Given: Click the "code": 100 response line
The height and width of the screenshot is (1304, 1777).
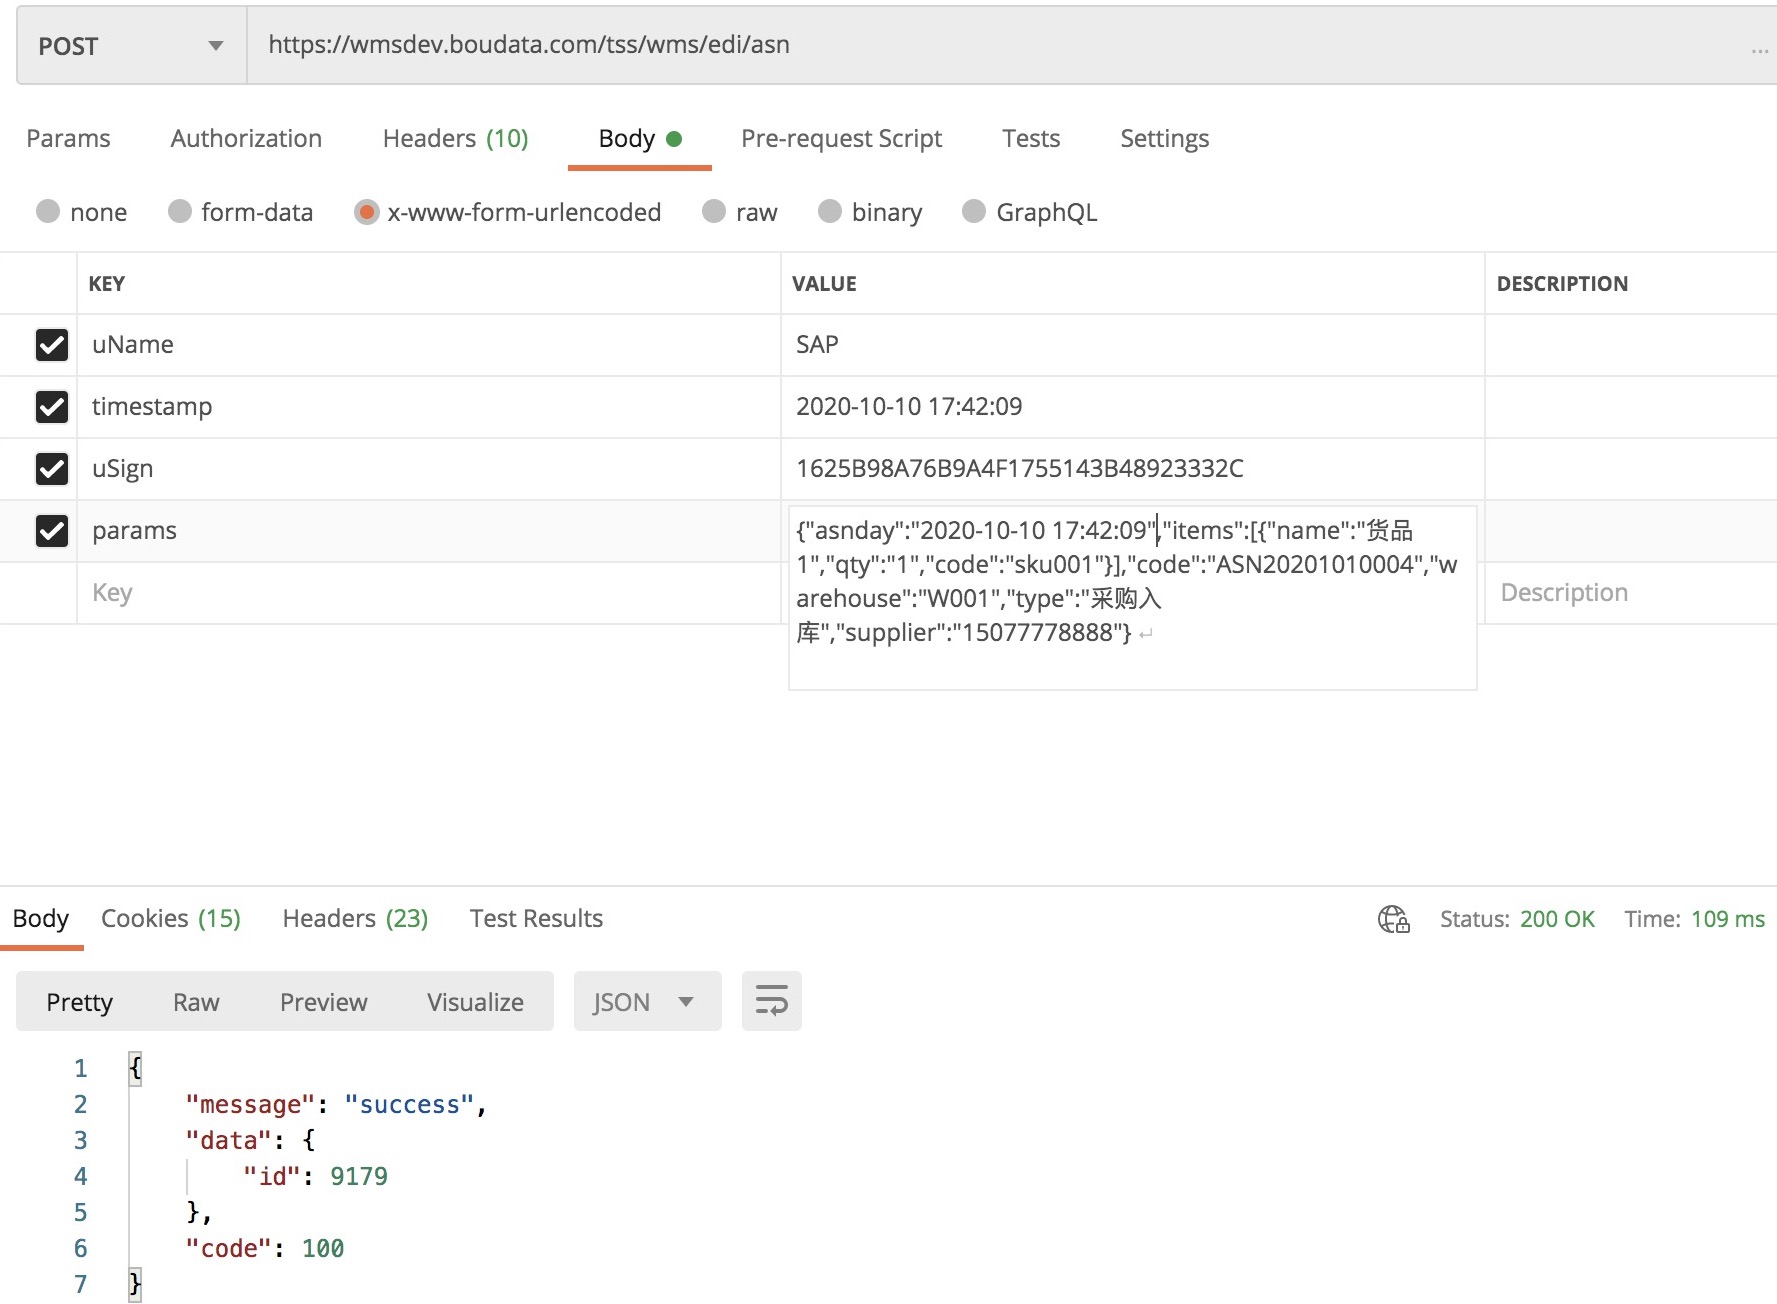Looking at the screenshot, I should [x=264, y=1249].
